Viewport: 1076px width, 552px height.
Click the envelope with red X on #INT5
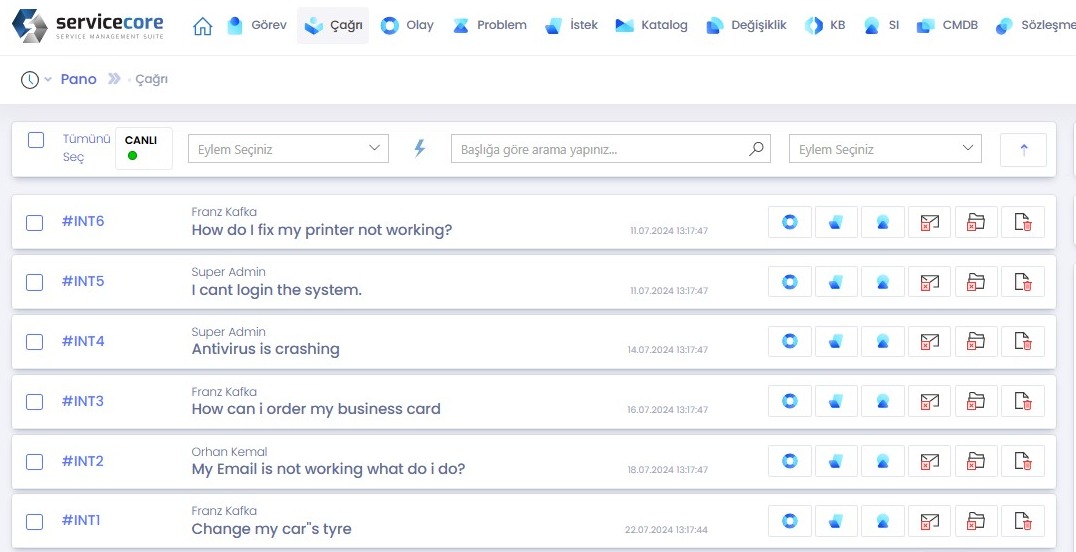(929, 282)
